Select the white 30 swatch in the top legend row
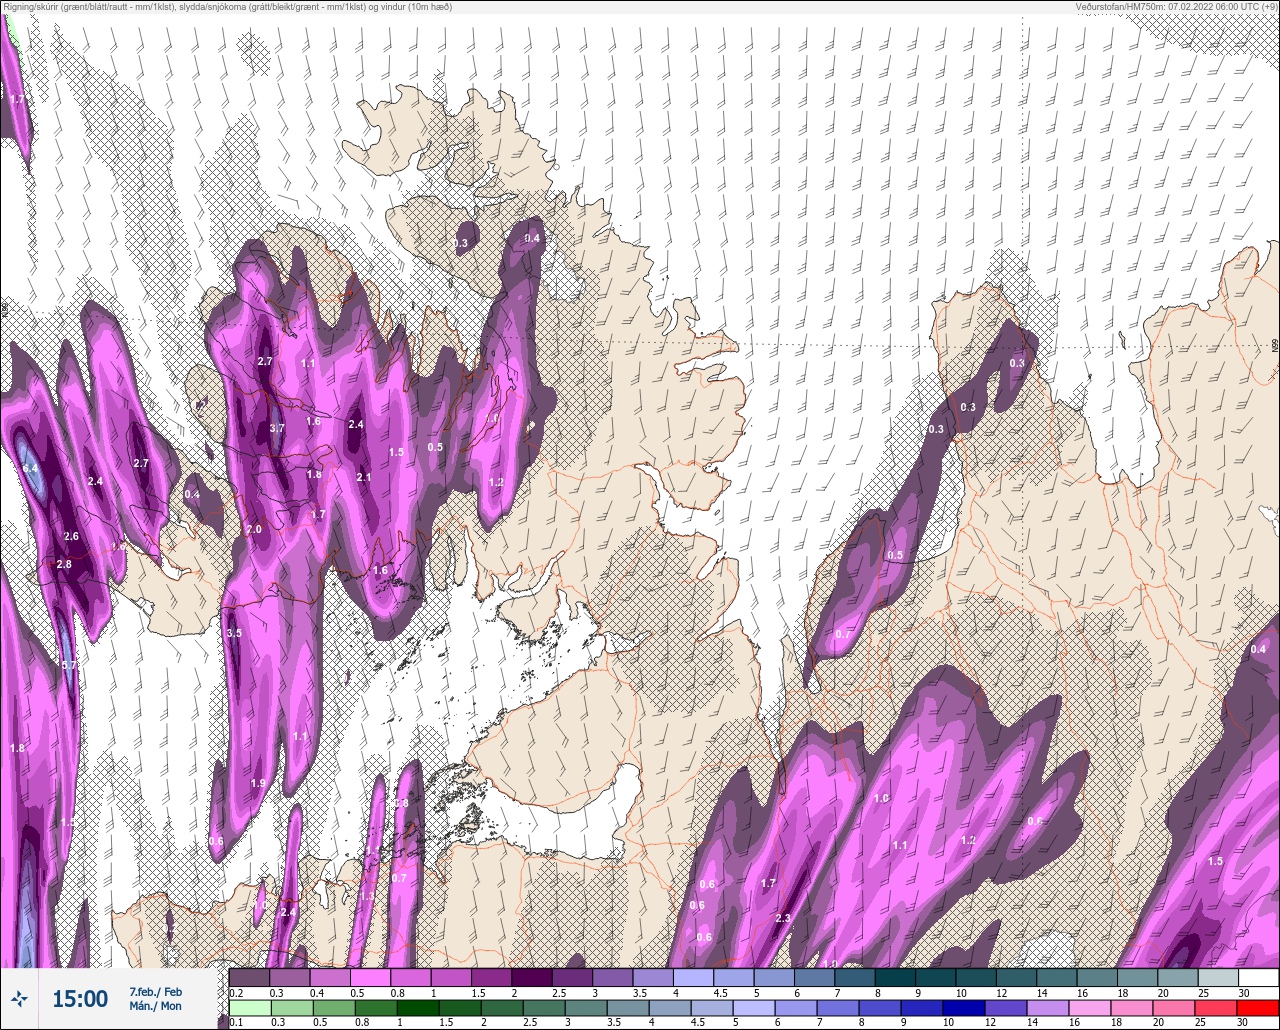The image size is (1280, 1030). coord(1258,977)
